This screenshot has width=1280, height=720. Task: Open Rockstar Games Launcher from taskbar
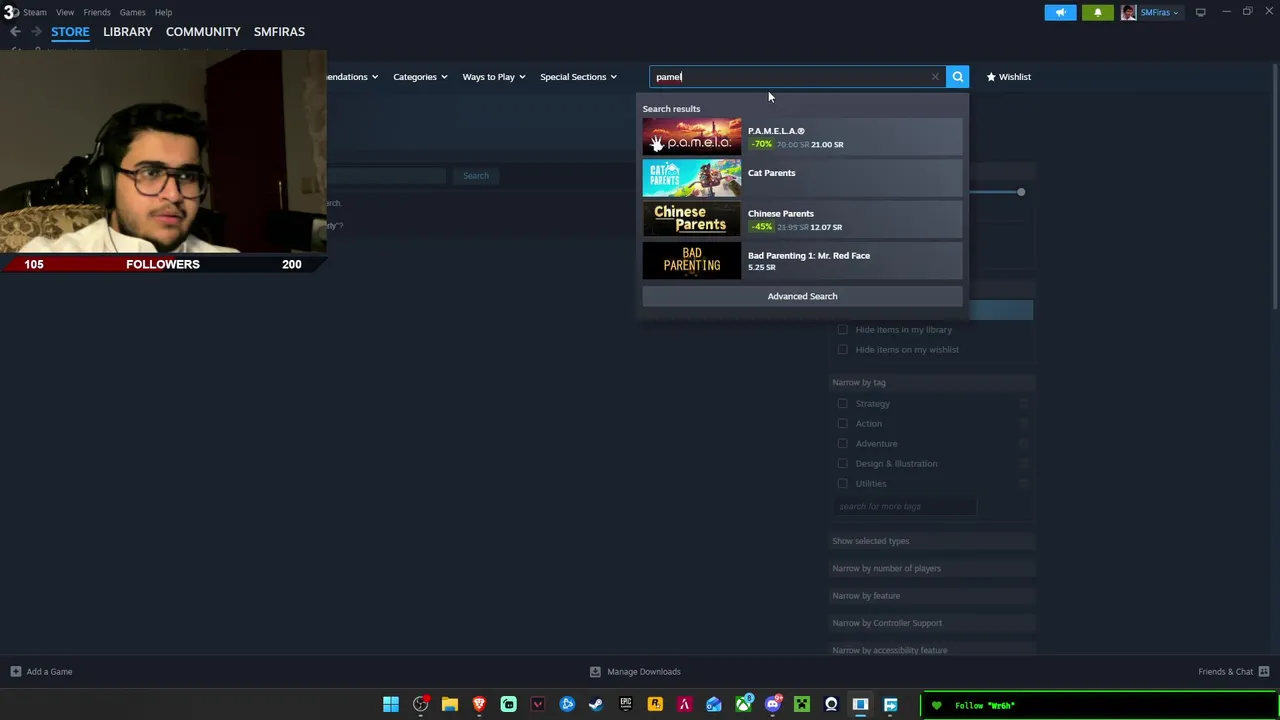pyautogui.click(x=655, y=705)
